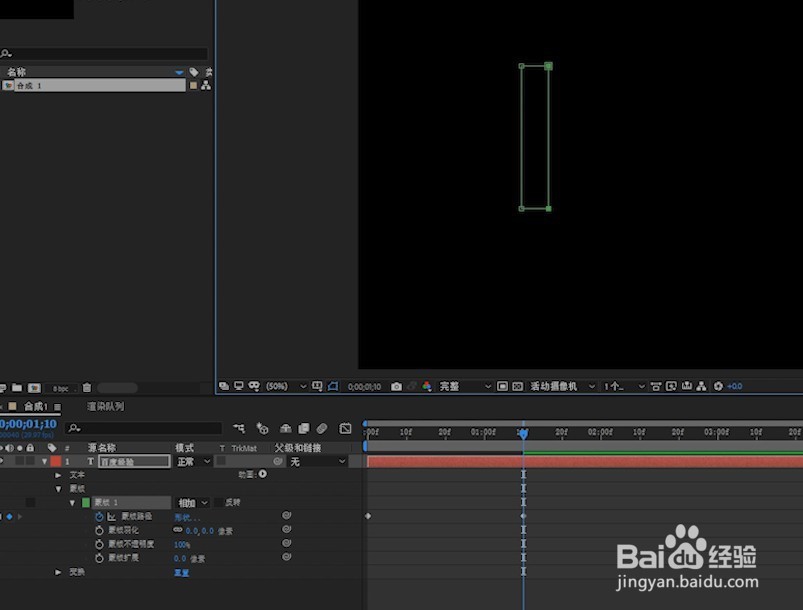803x610 pixels.
Task: Toggle the pixel aspect ratio correction icon
Action: pos(656,386)
